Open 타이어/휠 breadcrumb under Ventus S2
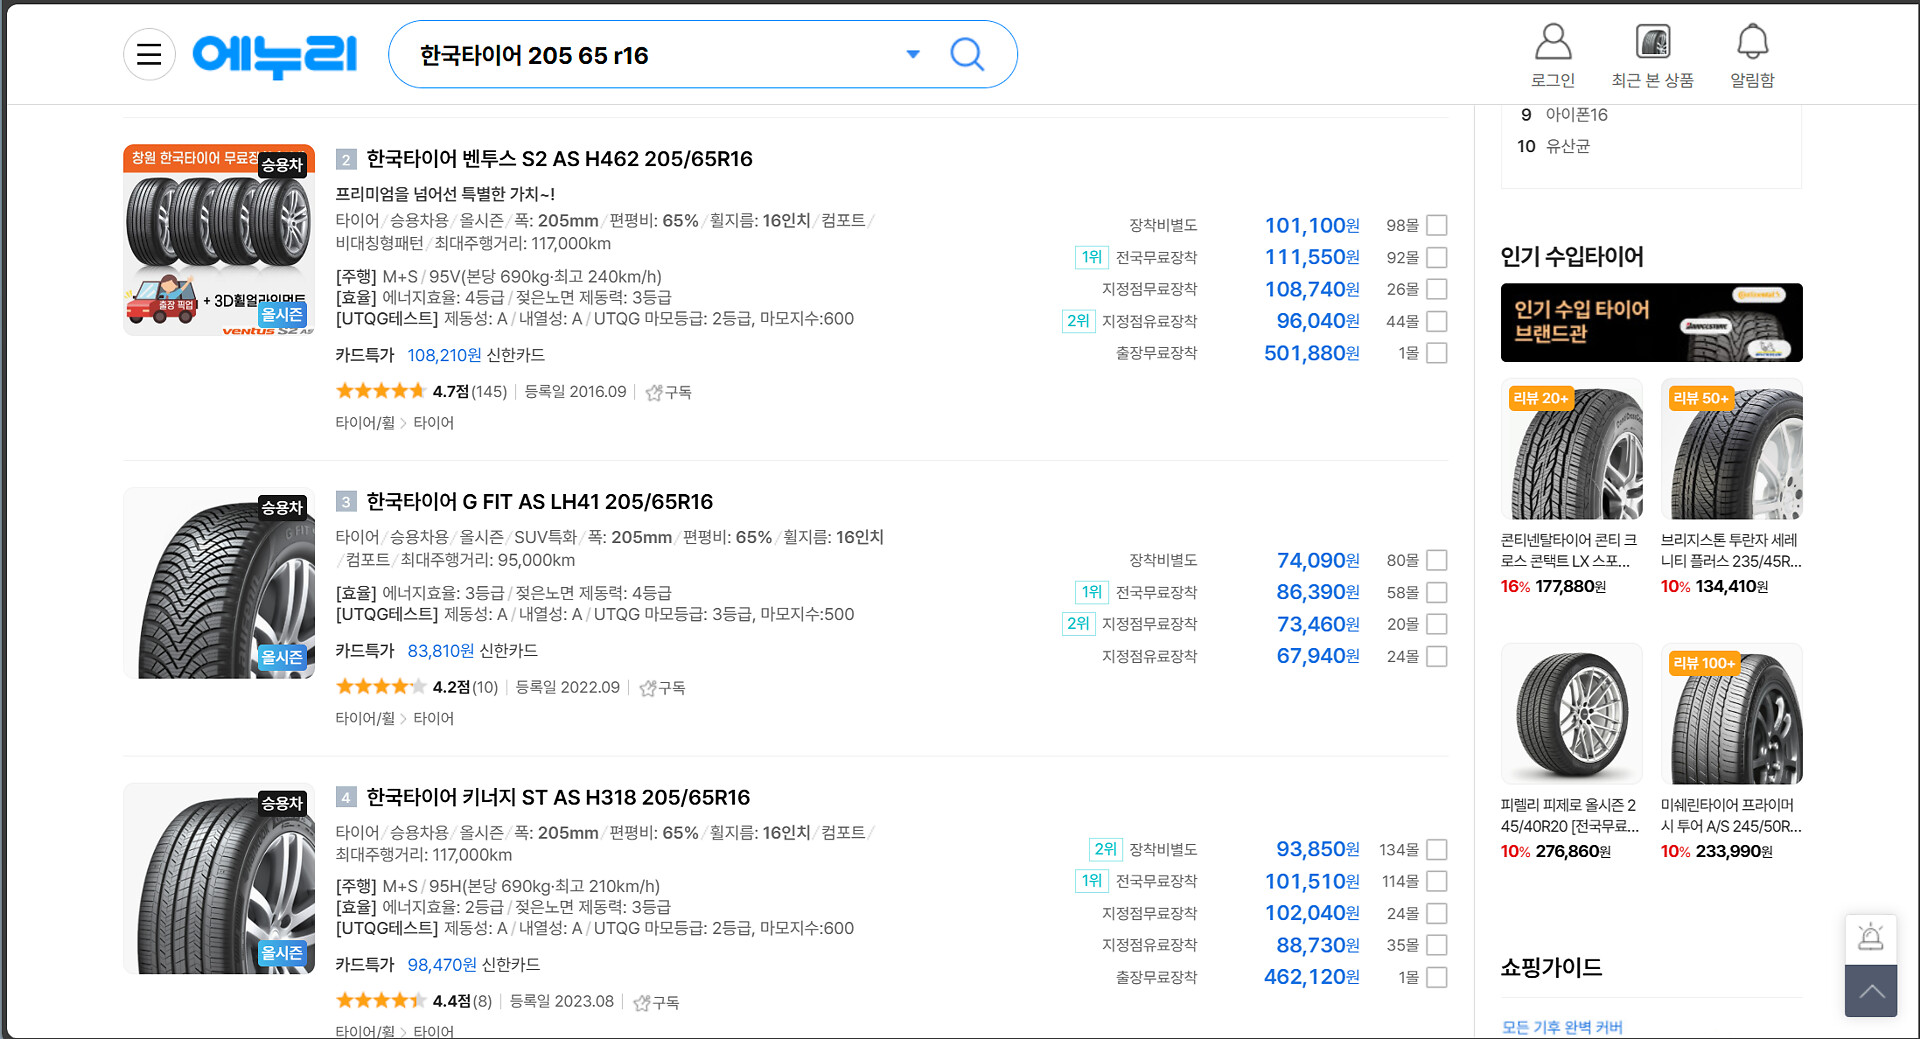This screenshot has width=1920, height=1039. tap(365, 423)
